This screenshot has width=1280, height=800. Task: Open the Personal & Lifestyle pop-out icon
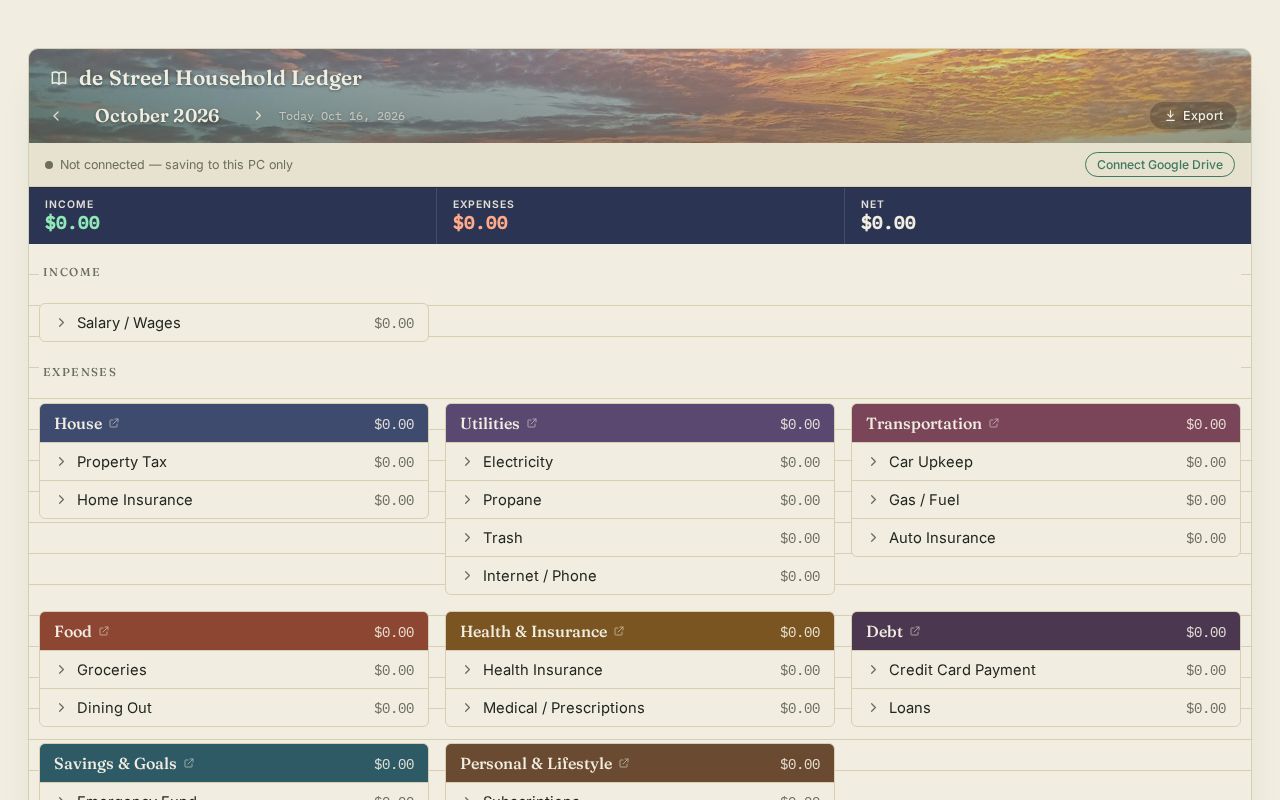[x=624, y=763]
